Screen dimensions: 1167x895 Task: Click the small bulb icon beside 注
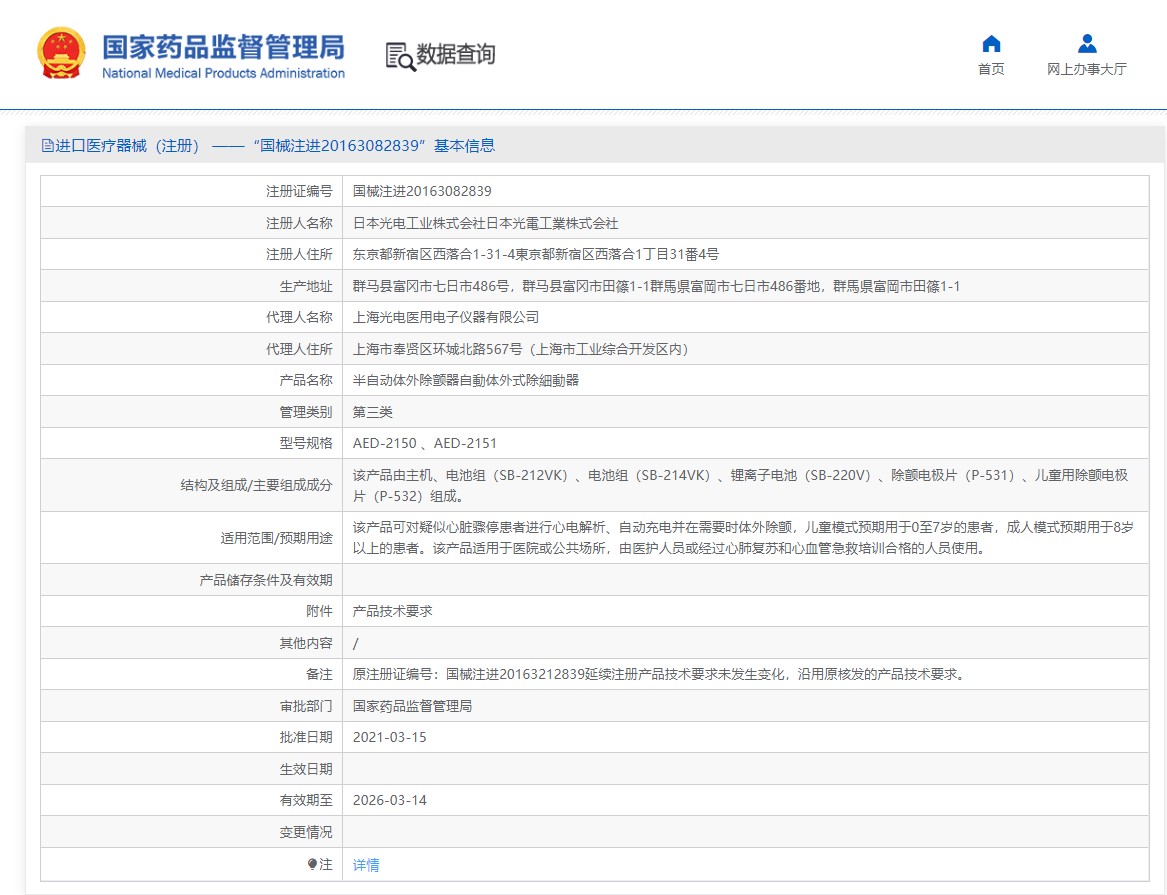tap(312, 864)
